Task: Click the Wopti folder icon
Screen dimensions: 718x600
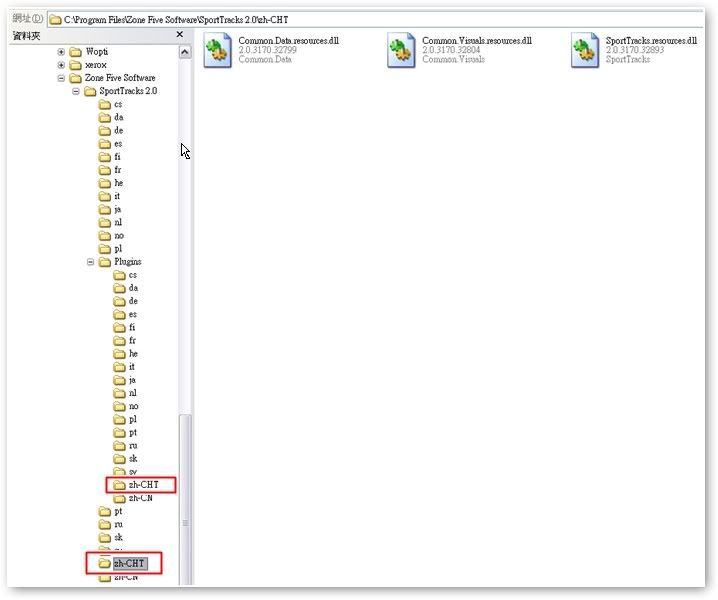Action: point(75,52)
